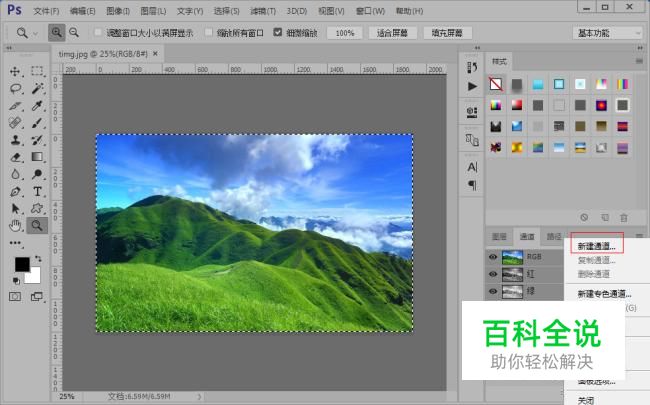
Task: Select the Eyedropper tool
Action: (37, 106)
